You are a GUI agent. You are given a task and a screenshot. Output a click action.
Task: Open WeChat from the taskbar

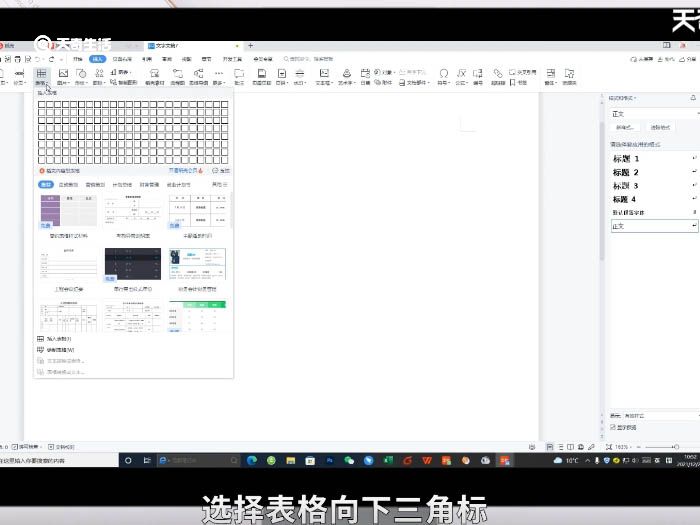click(349, 460)
